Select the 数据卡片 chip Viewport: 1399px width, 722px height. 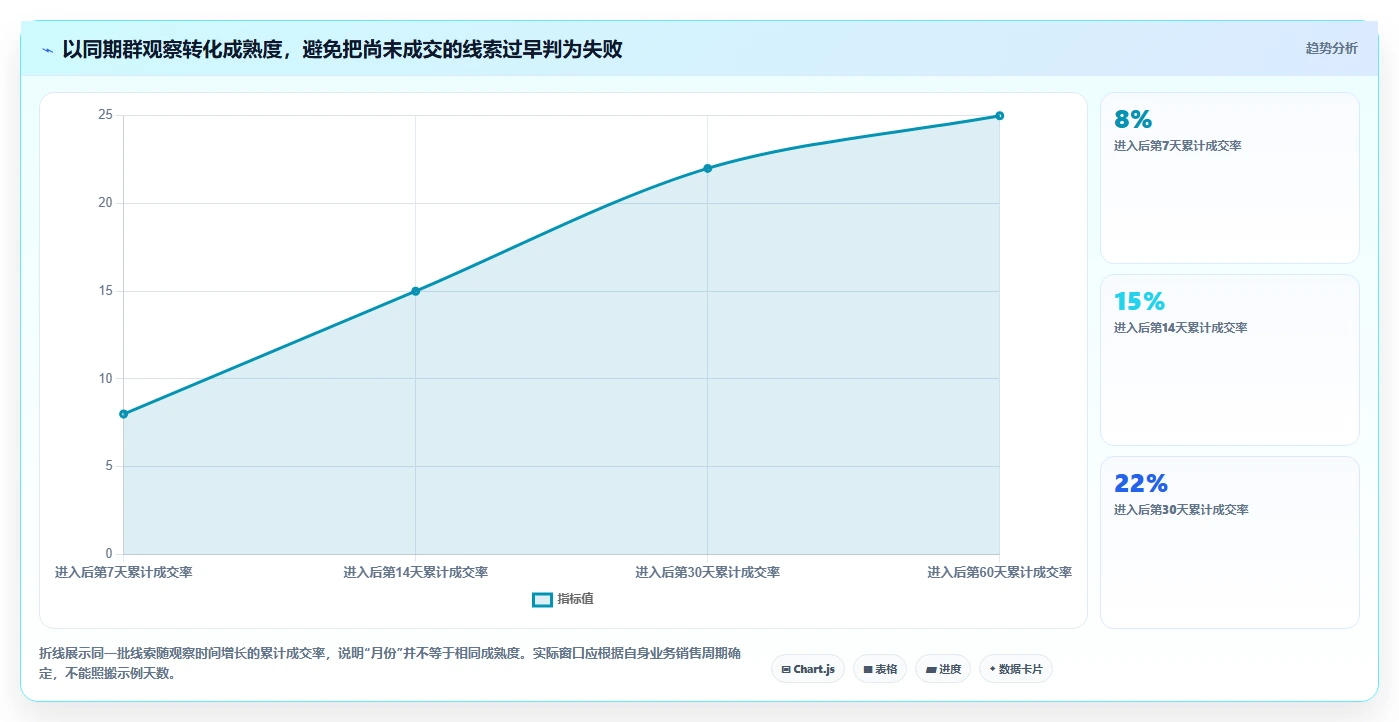pos(1016,669)
